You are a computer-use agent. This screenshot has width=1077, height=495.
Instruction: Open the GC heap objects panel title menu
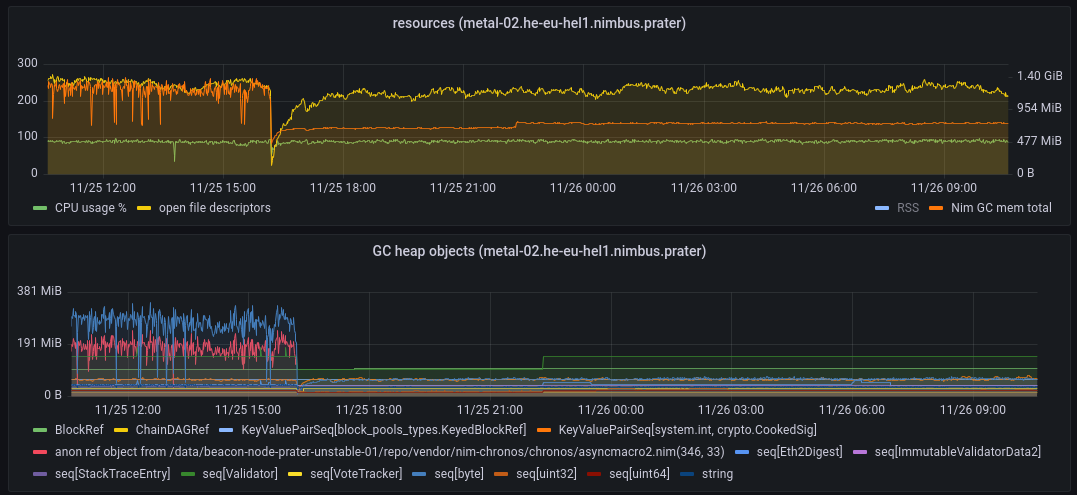point(539,251)
